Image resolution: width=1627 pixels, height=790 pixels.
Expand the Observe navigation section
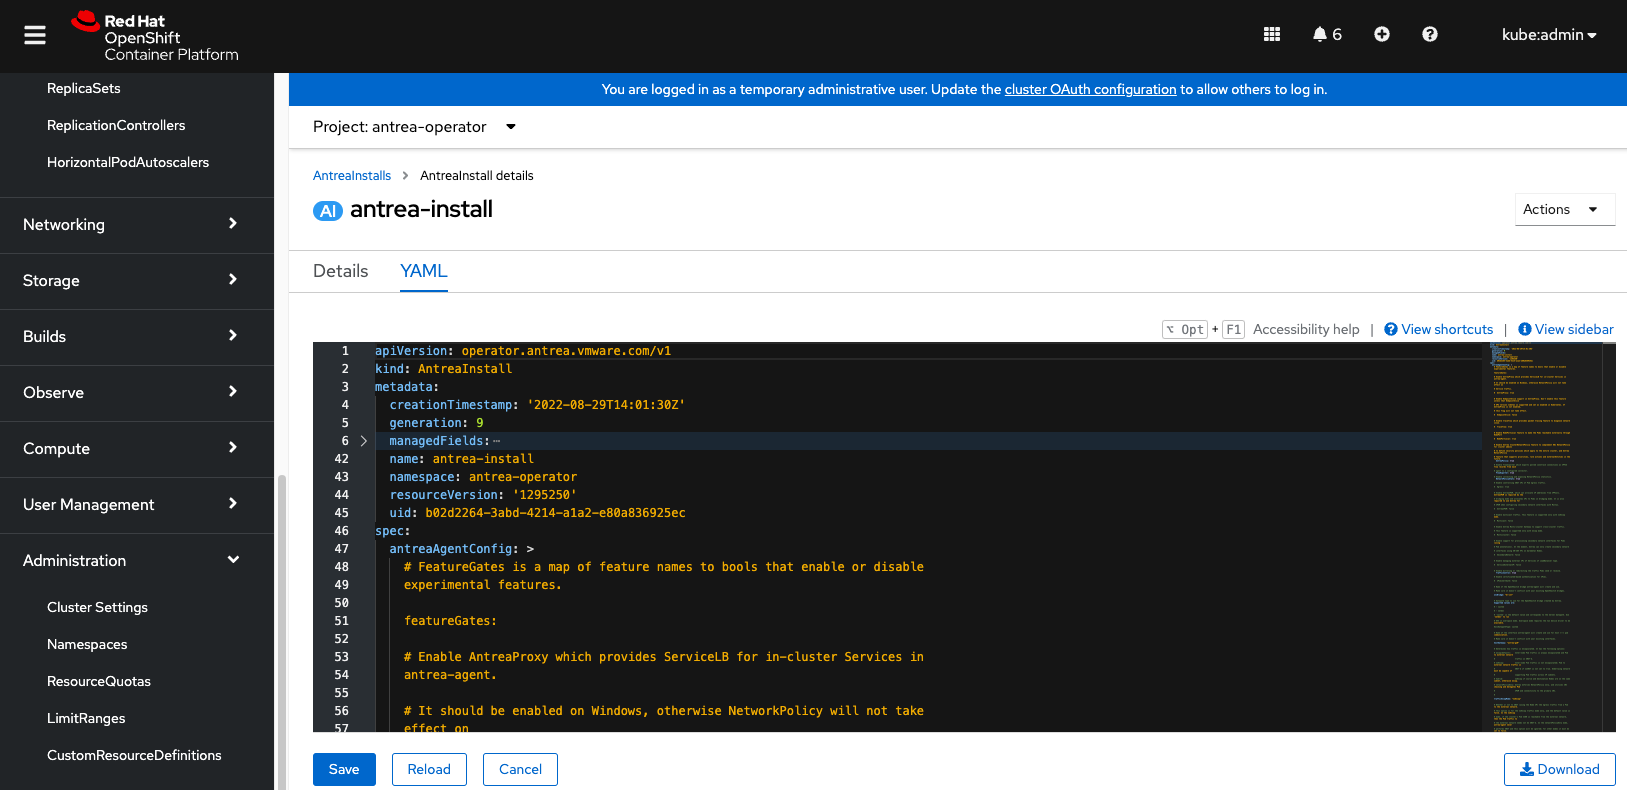137,393
